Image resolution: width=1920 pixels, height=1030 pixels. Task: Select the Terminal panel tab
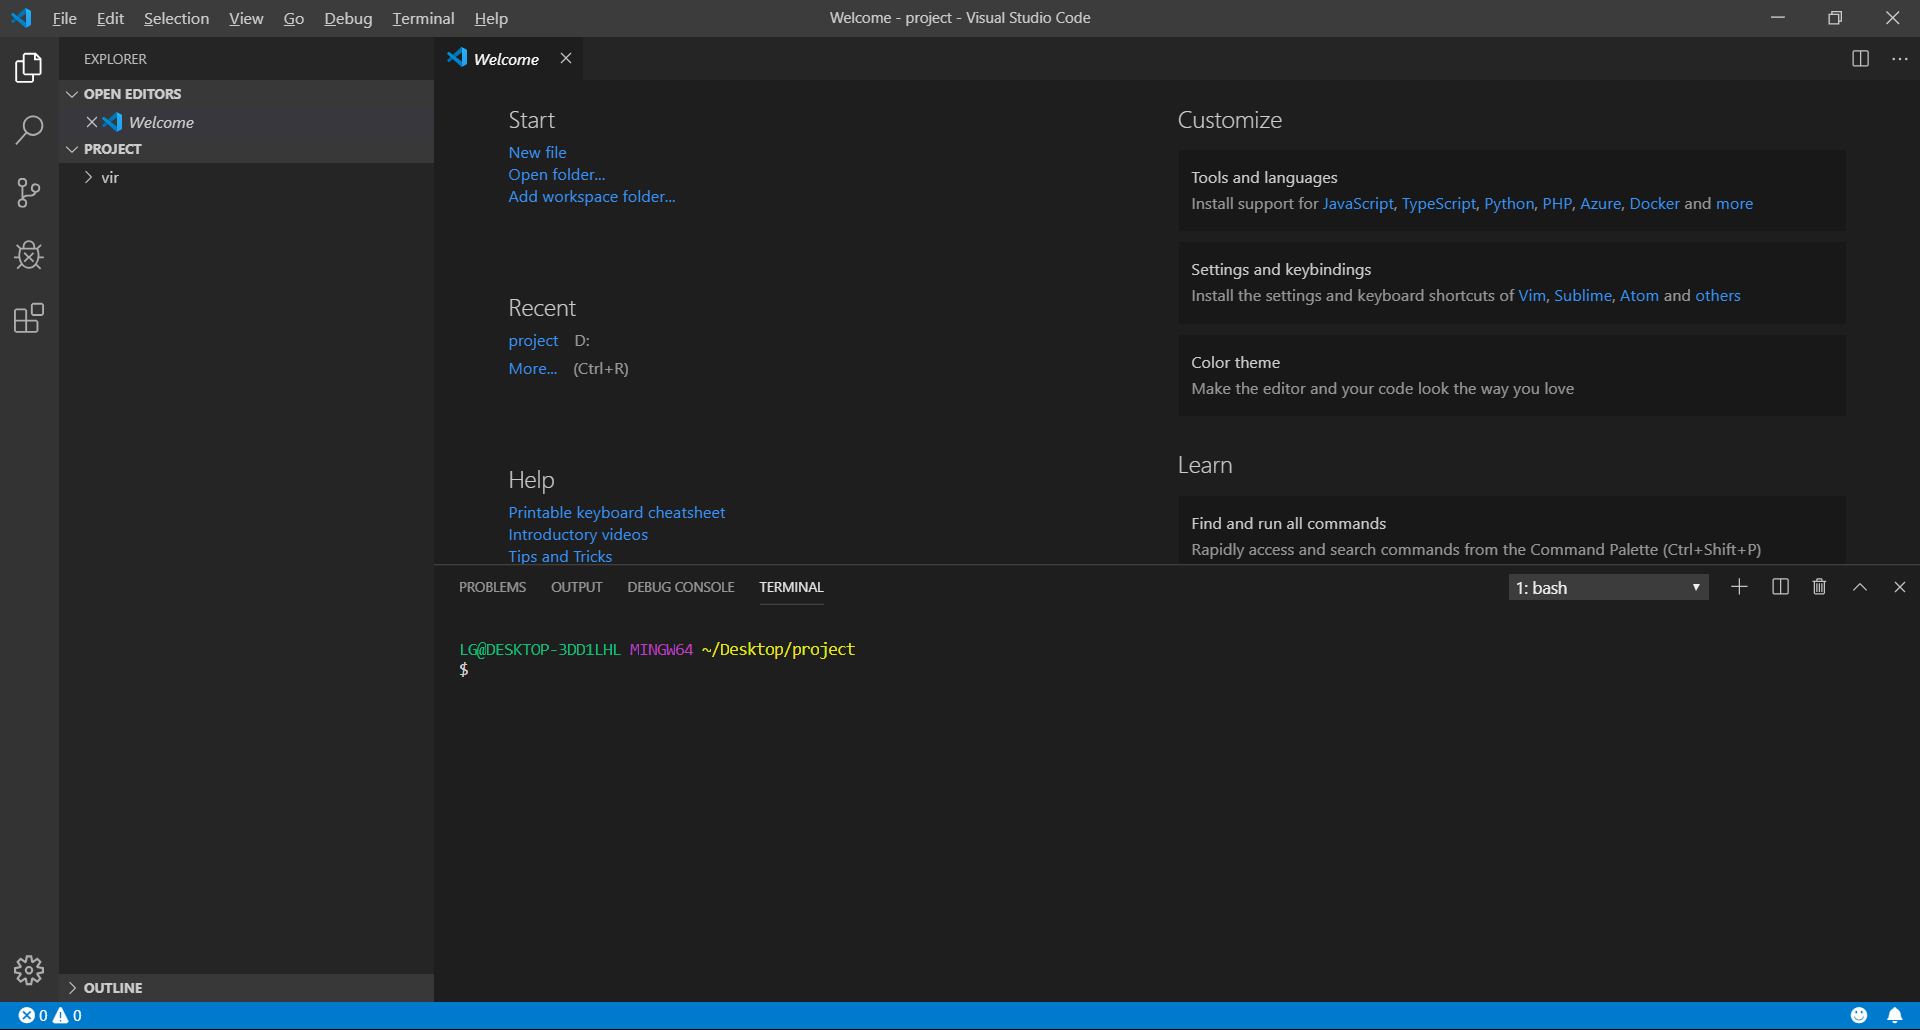[791, 587]
